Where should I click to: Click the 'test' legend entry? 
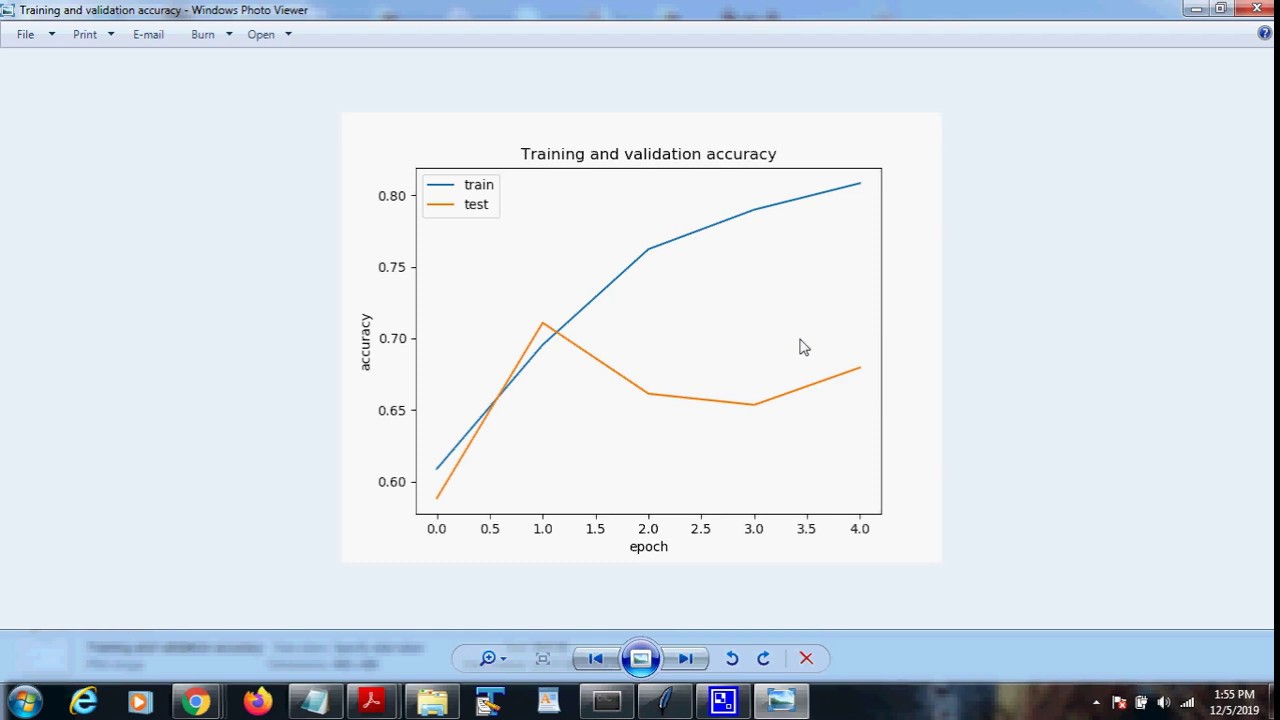(x=476, y=204)
